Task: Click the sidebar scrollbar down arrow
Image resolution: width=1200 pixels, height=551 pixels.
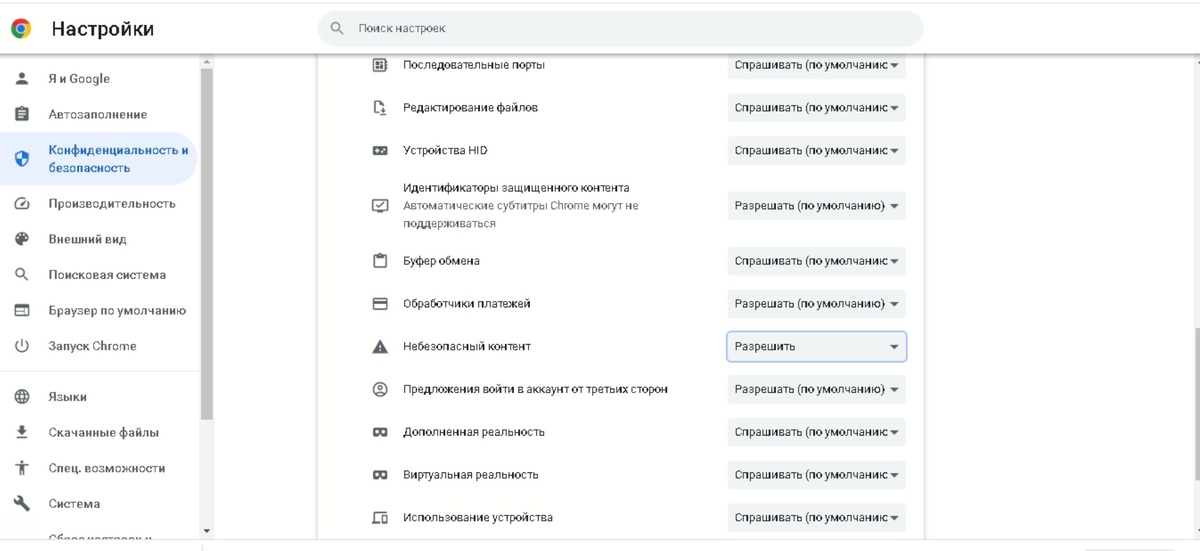Action: coord(207,531)
